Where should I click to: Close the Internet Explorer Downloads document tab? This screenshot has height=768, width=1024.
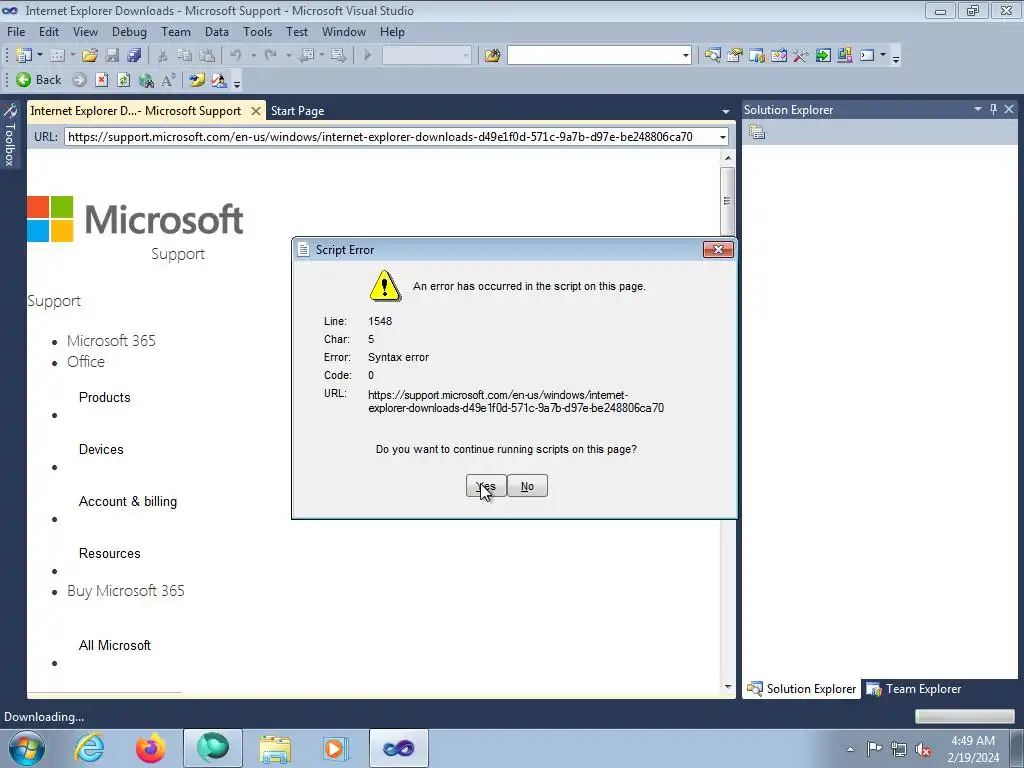(x=256, y=111)
